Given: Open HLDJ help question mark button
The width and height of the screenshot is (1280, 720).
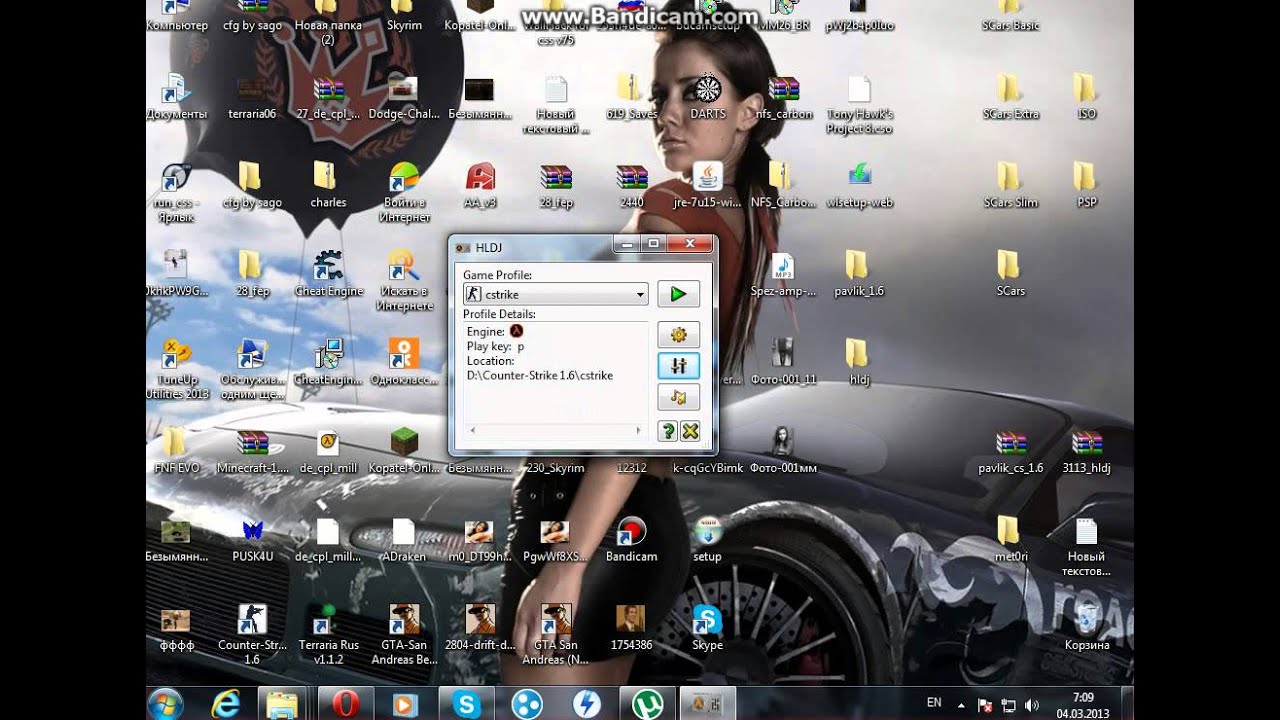Looking at the screenshot, I should pos(668,431).
